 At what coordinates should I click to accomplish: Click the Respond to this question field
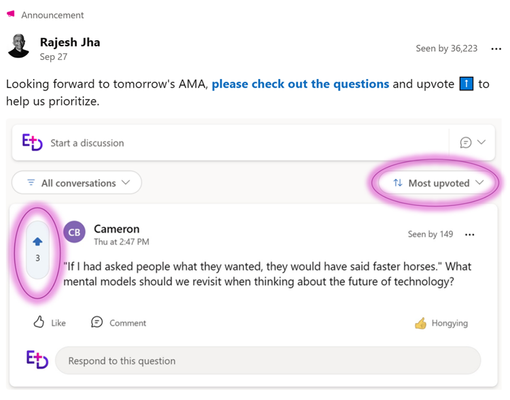(268, 361)
